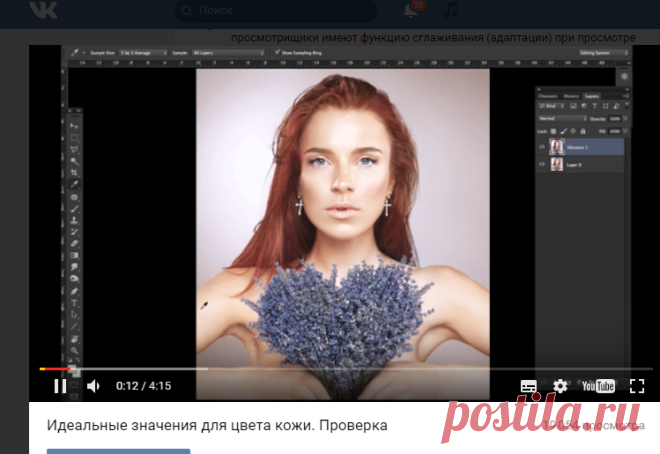Open VK home via logo
The width and height of the screenshot is (660, 454).
point(43,10)
